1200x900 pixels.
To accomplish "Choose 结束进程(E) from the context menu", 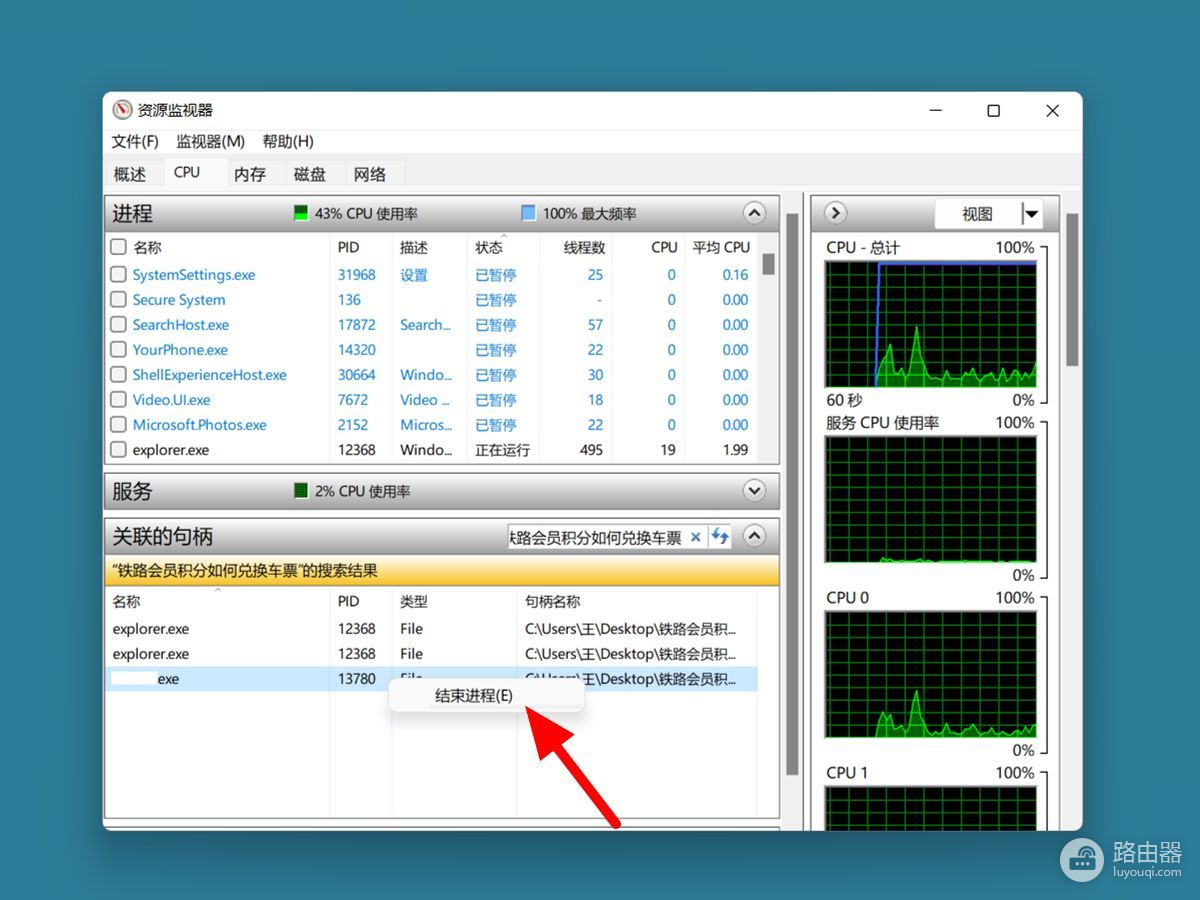I will pos(474,696).
